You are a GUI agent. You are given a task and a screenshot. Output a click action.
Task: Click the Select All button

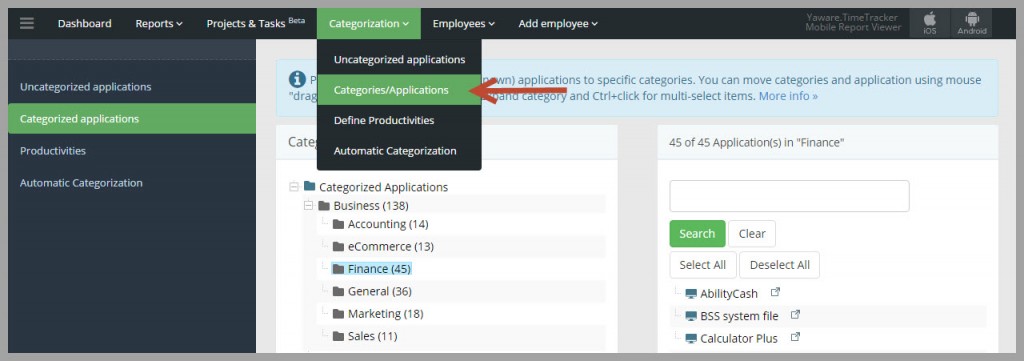(x=702, y=265)
